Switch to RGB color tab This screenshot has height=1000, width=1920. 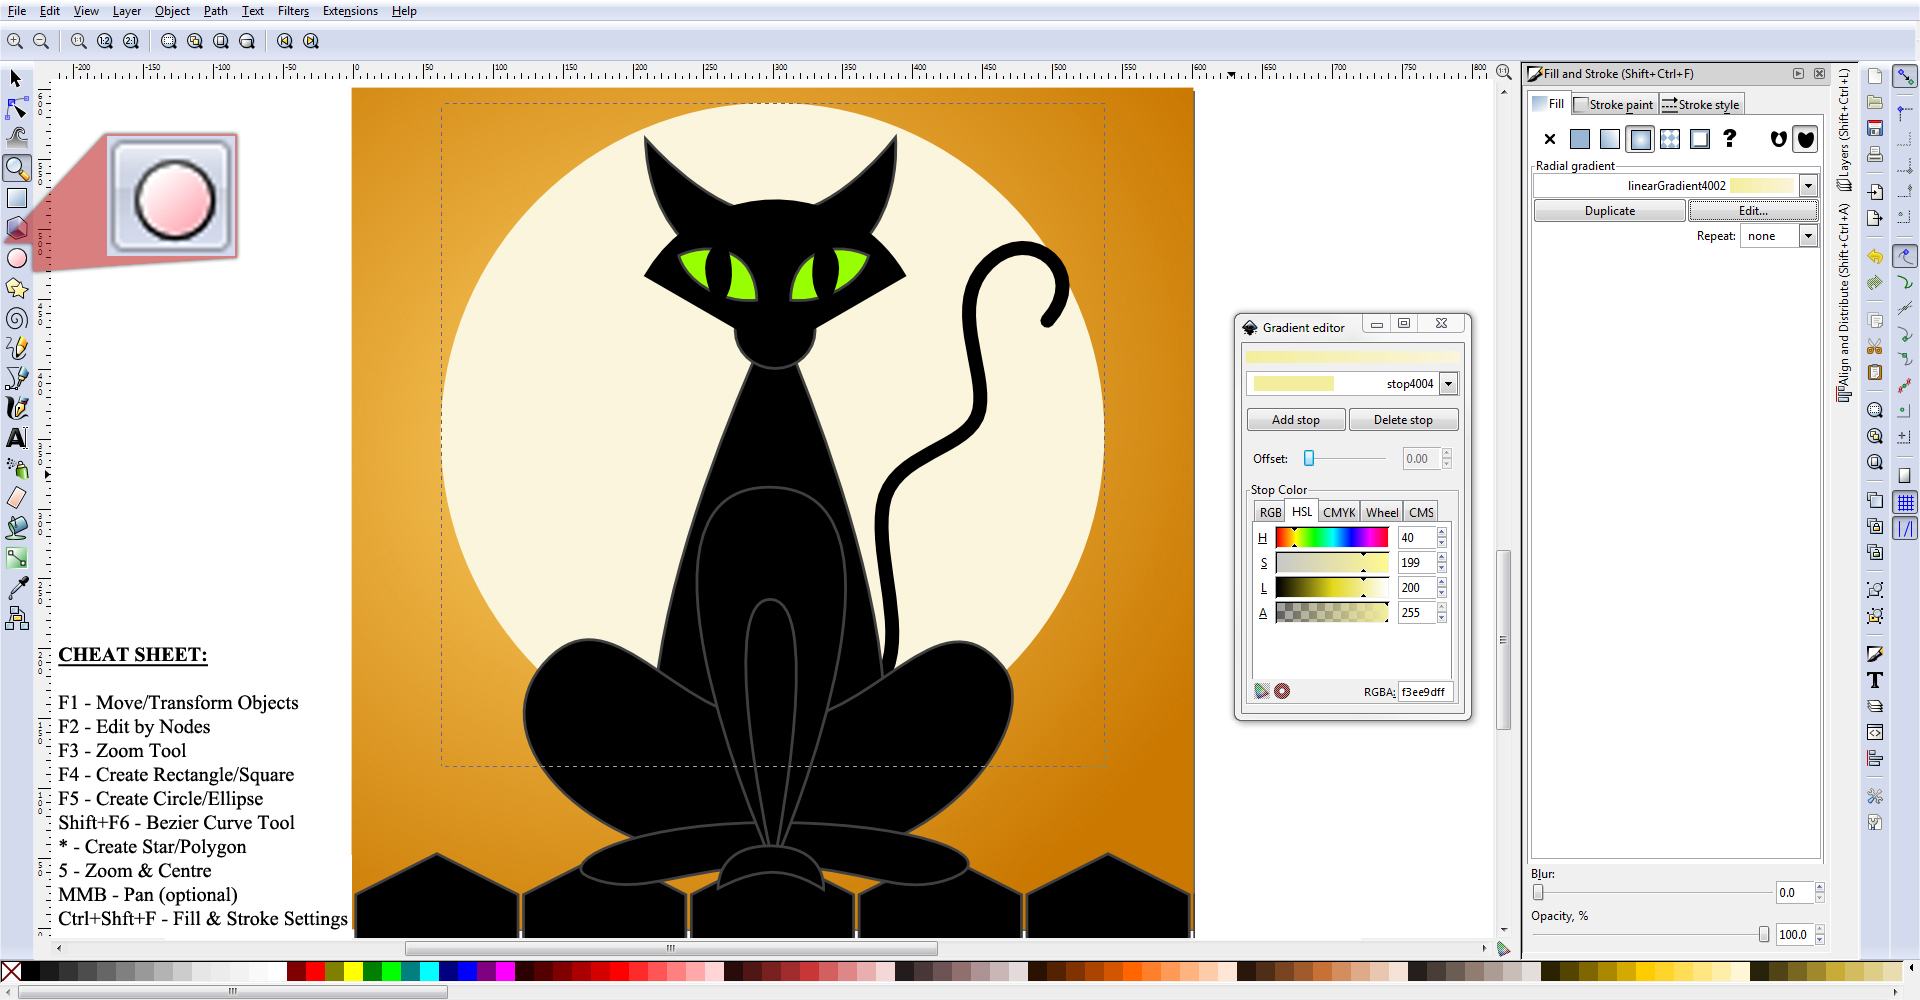click(x=1270, y=512)
